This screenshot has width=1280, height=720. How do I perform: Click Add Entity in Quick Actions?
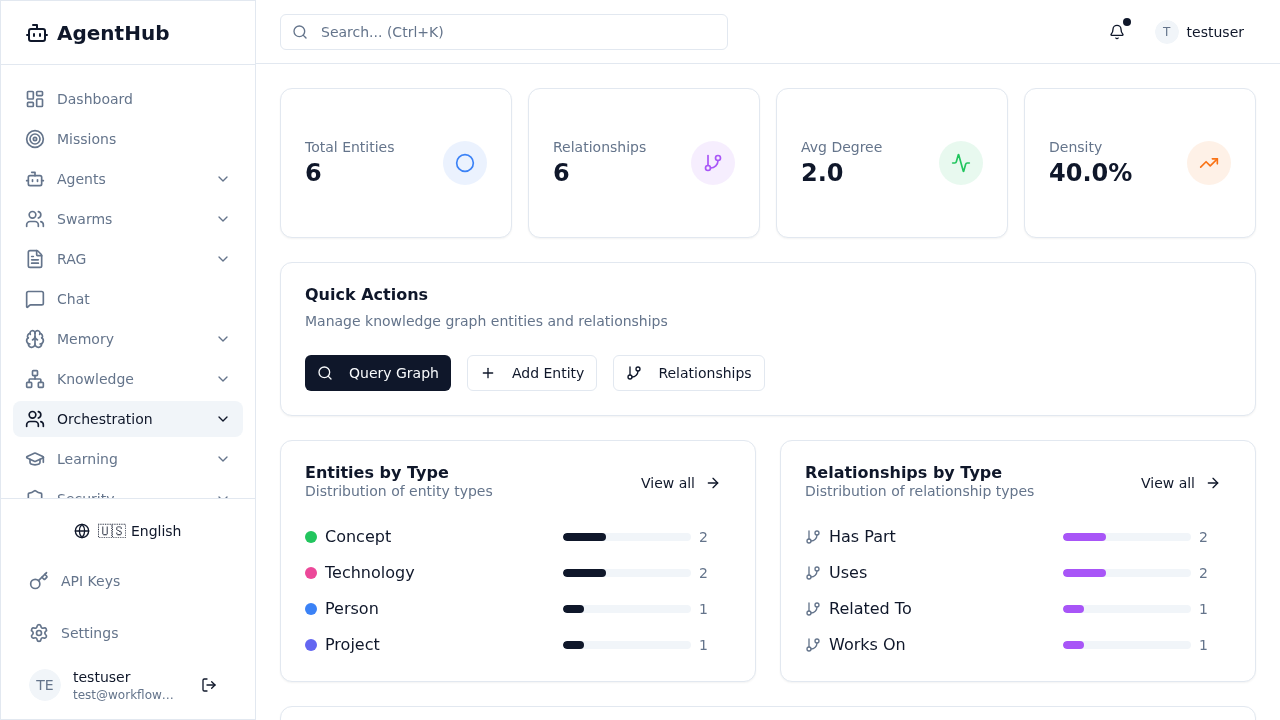click(532, 373)
